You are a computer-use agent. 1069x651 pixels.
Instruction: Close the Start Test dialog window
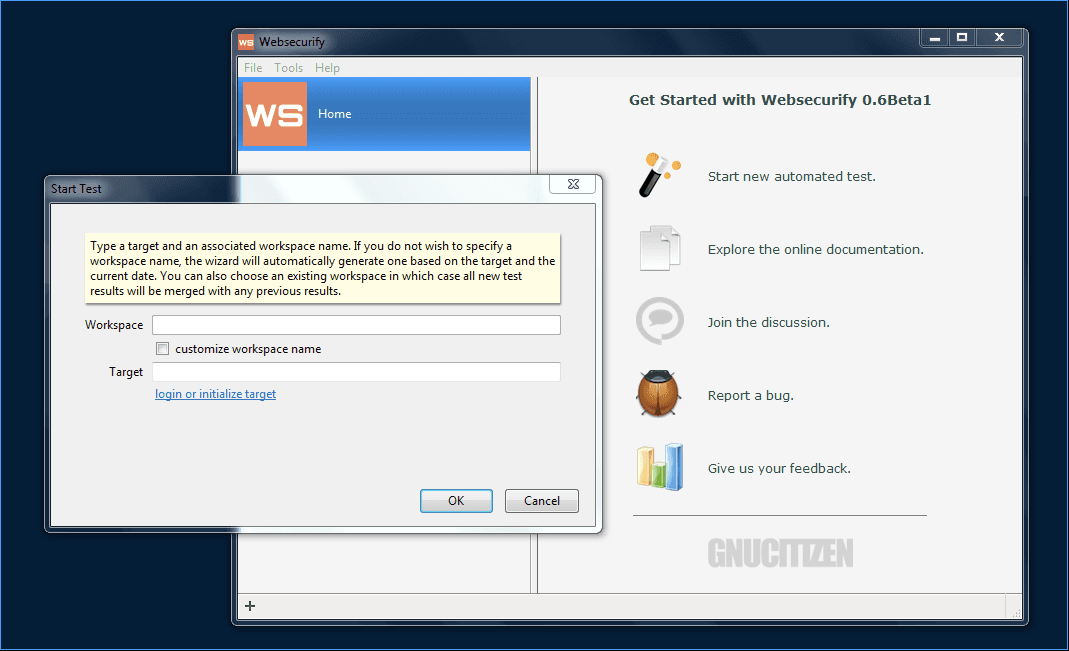[x=573, y=184]
